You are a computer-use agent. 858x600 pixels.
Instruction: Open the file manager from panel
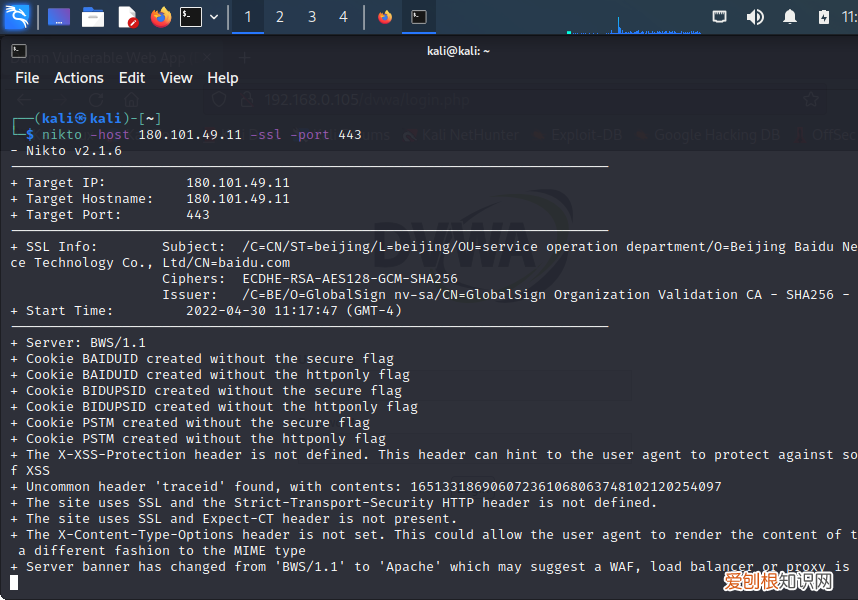(93, 17)
